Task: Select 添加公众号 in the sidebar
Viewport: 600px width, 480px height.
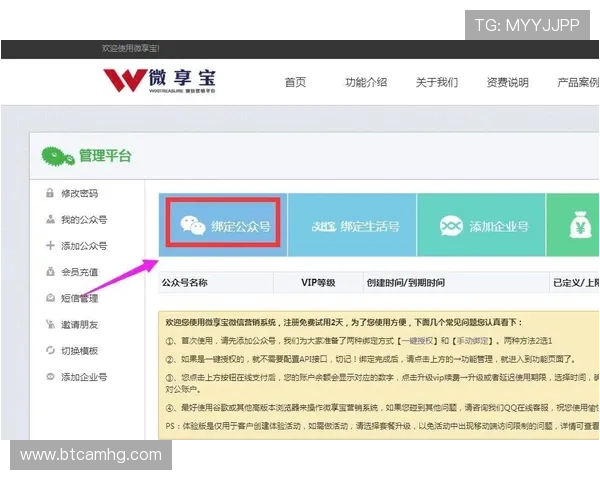Action: (x=84, y=246)
